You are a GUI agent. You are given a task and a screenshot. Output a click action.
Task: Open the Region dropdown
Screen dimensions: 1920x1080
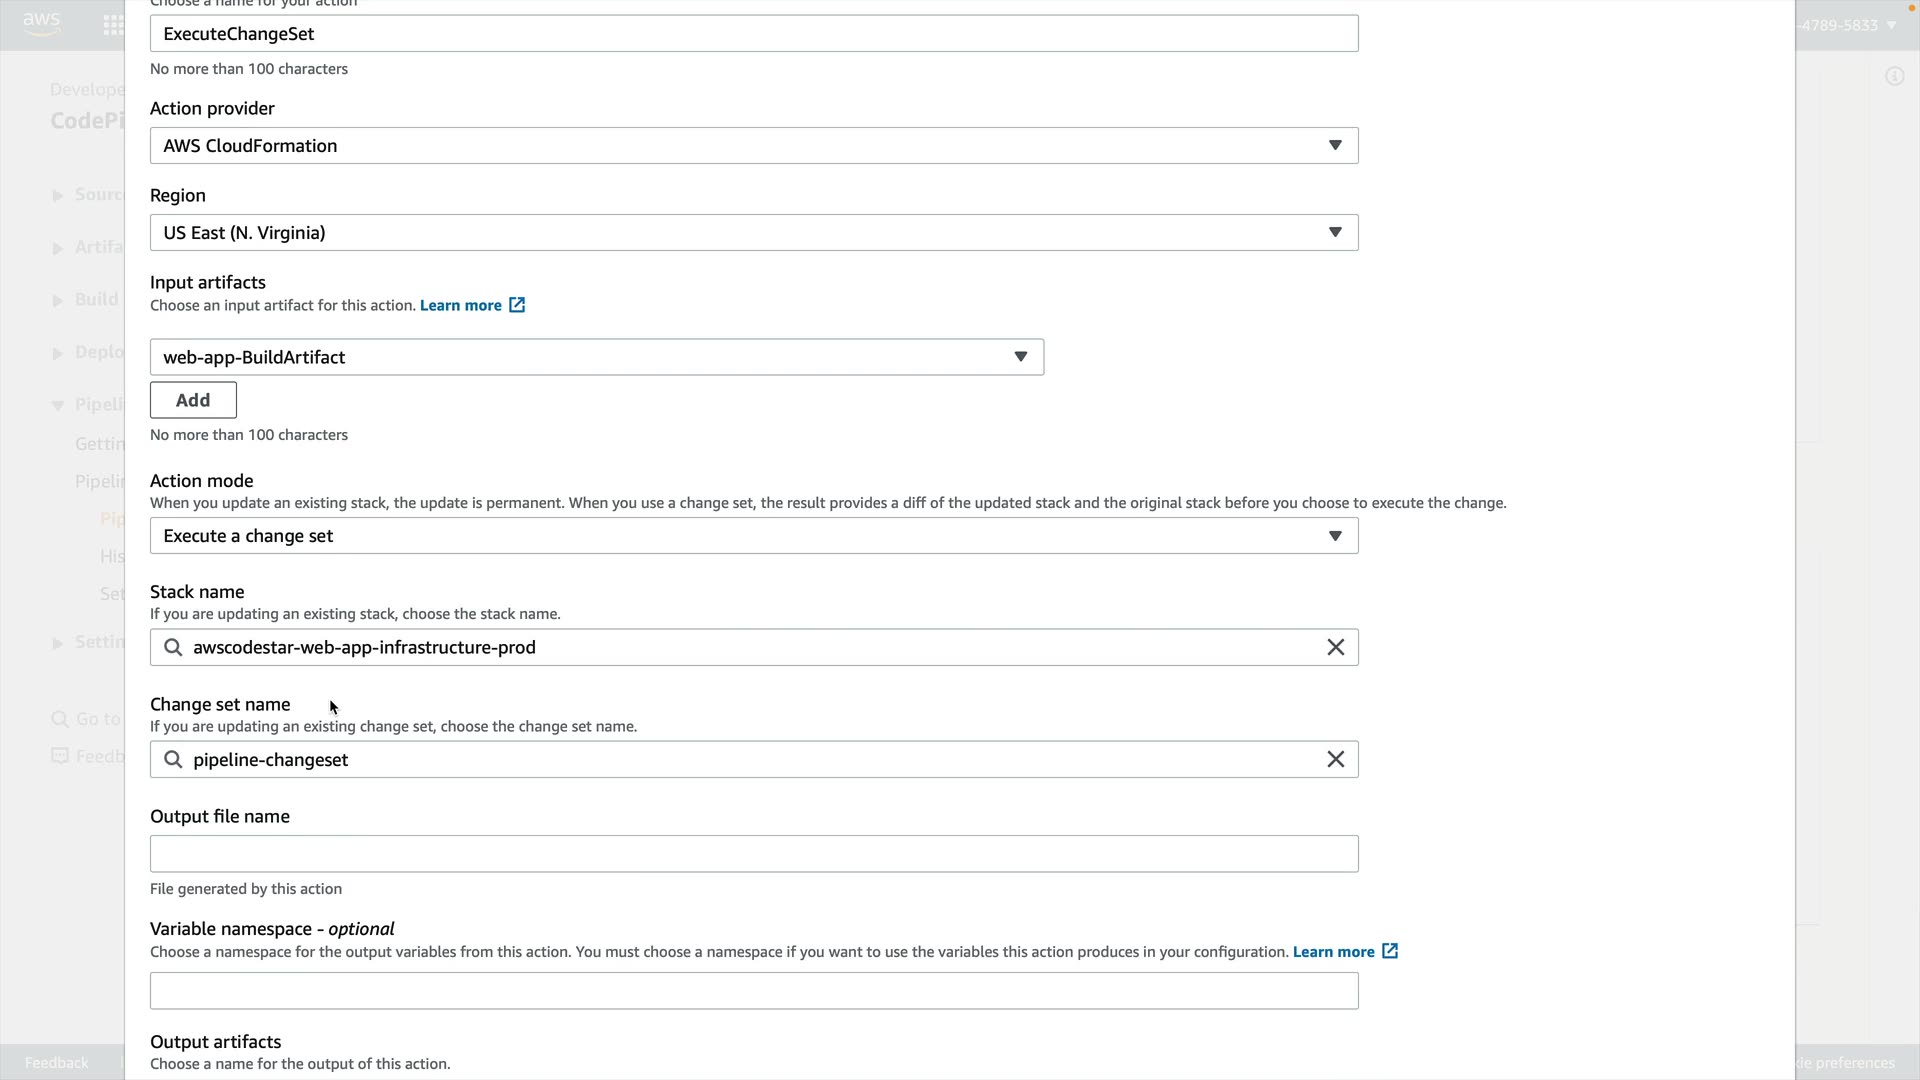pyautogui.click(x=753, y=233)
